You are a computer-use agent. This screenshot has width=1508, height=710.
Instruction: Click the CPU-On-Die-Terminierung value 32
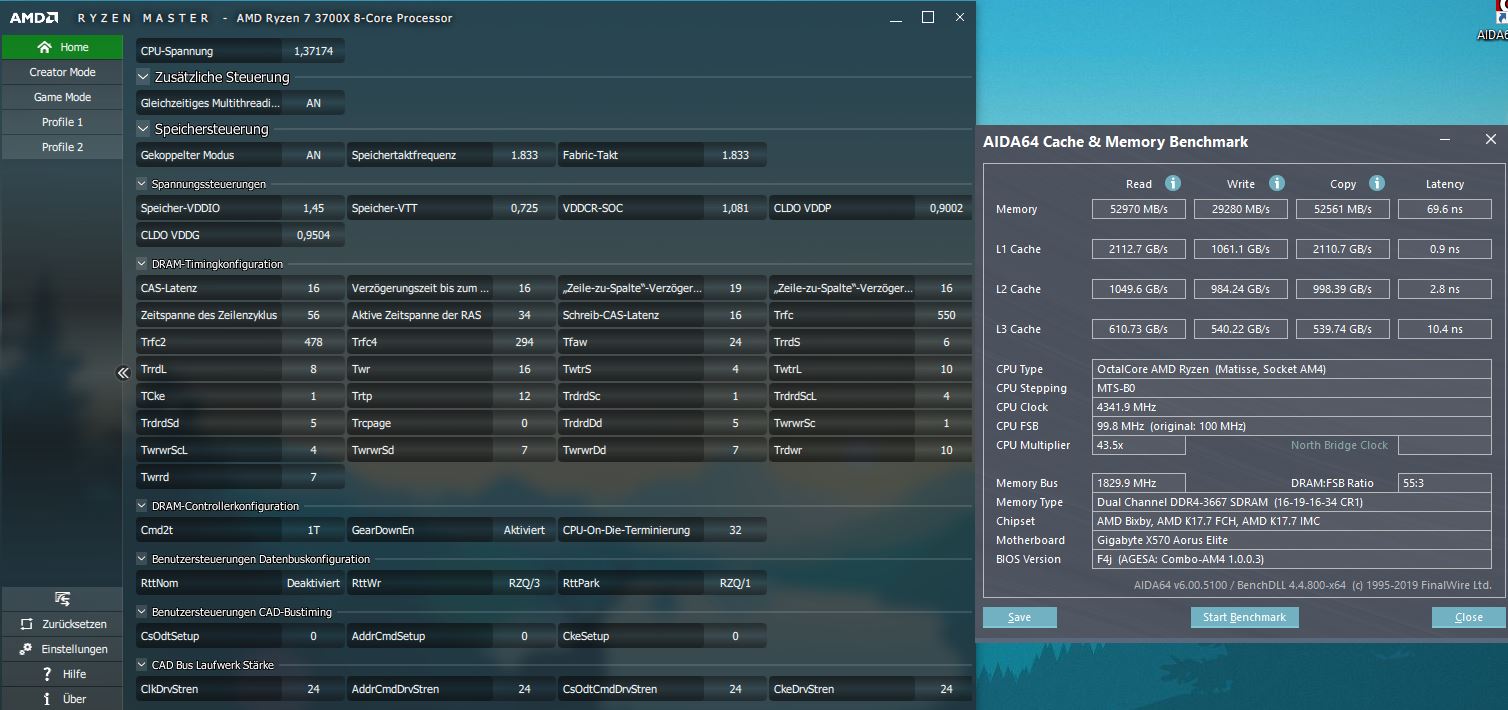[x=735, y=530]
